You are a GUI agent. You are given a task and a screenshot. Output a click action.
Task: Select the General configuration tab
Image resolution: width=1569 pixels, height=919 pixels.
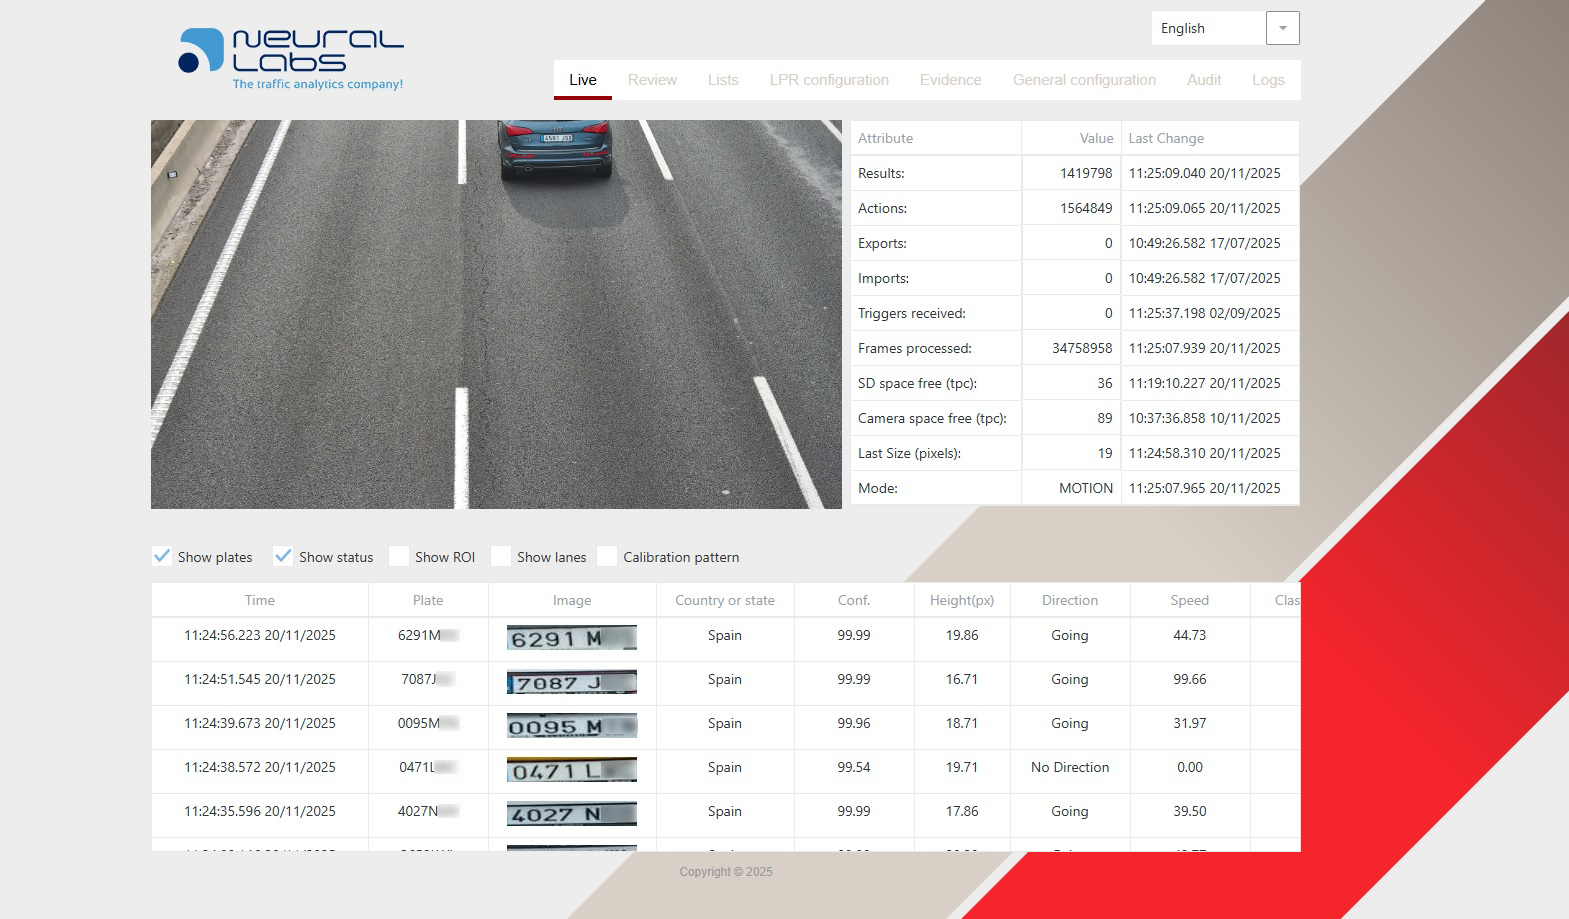tap(1084, 80)
